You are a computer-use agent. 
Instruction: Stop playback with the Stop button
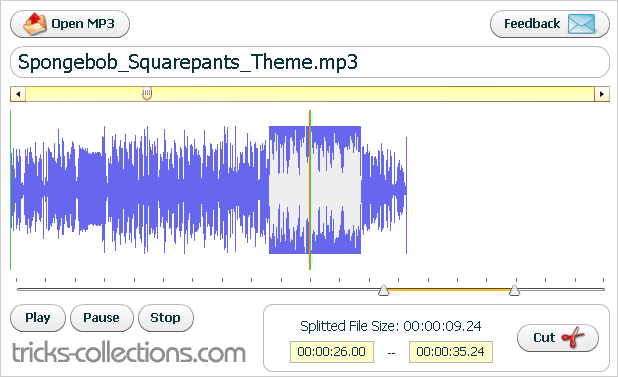(x=166, y=318)
